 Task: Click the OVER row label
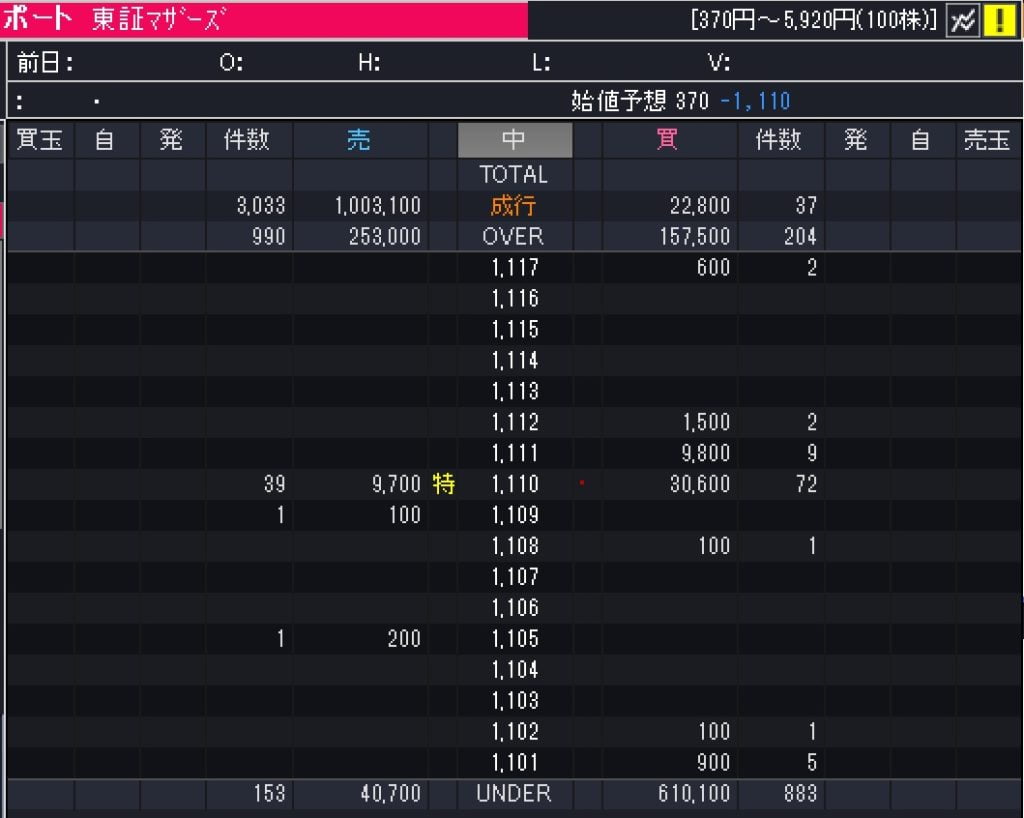(x=514, y=237)
